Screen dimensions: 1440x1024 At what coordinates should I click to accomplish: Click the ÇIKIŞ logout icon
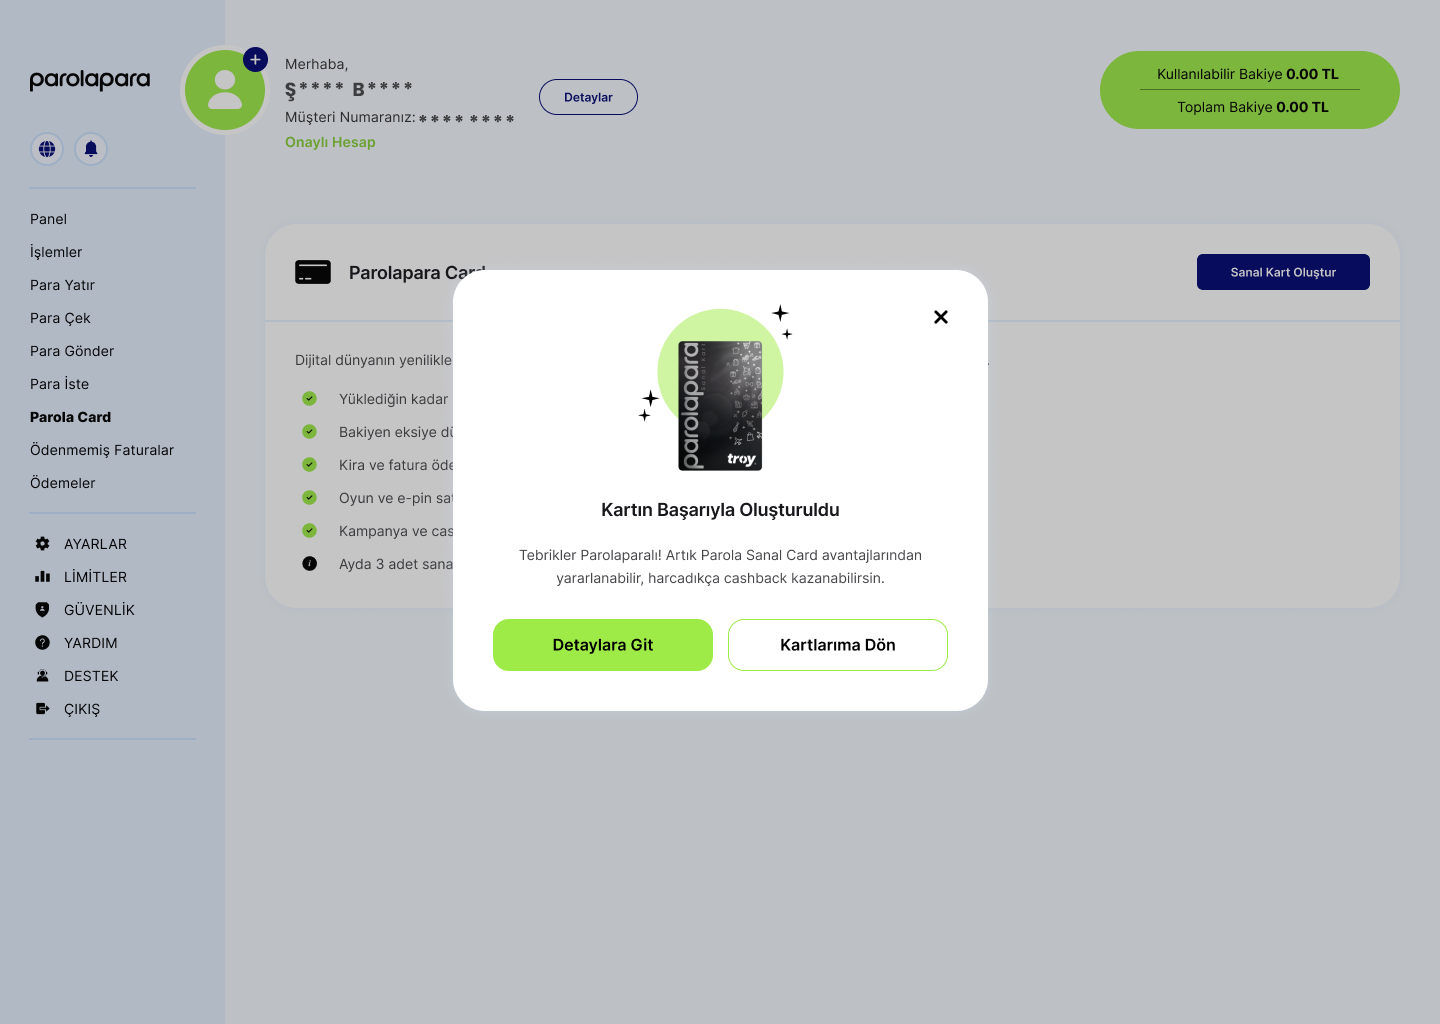[x=42, y=709]
